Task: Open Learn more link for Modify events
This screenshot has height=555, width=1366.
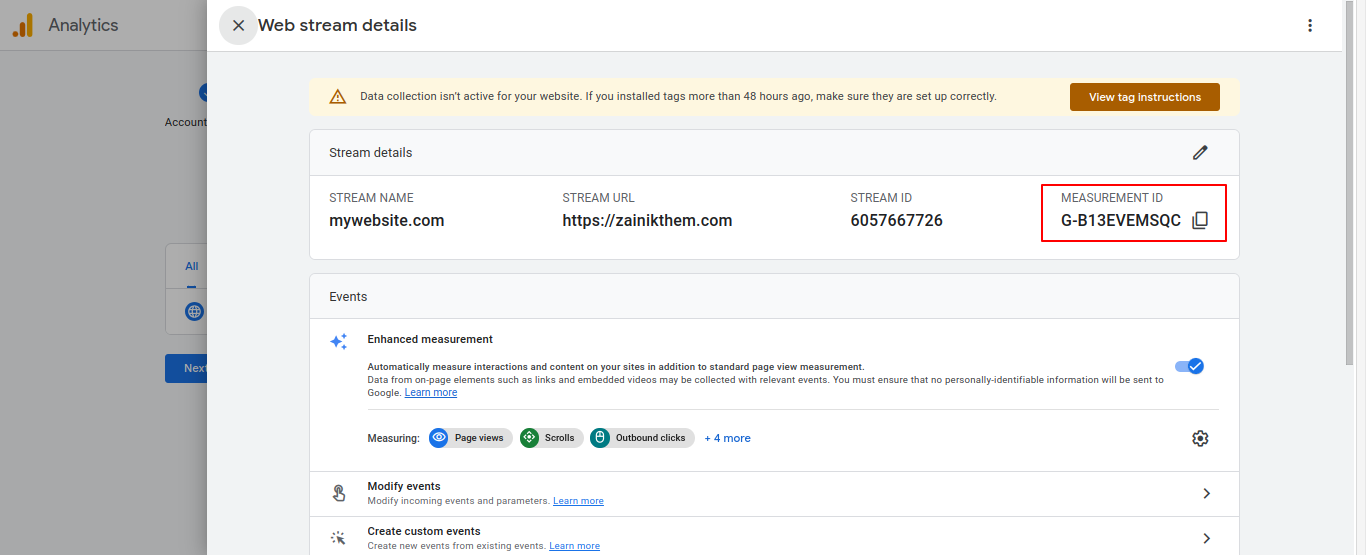Action: (578, 501)
